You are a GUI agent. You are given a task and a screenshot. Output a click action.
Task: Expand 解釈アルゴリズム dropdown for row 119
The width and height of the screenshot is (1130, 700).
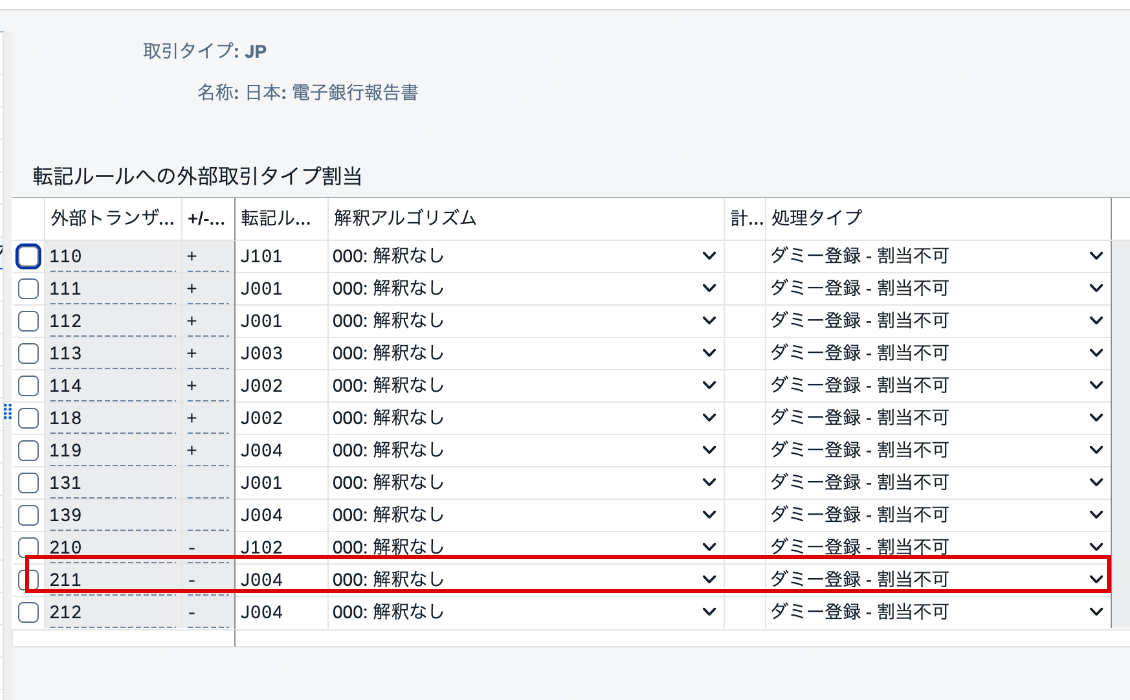pyautogui.click(x=709, y=451)
